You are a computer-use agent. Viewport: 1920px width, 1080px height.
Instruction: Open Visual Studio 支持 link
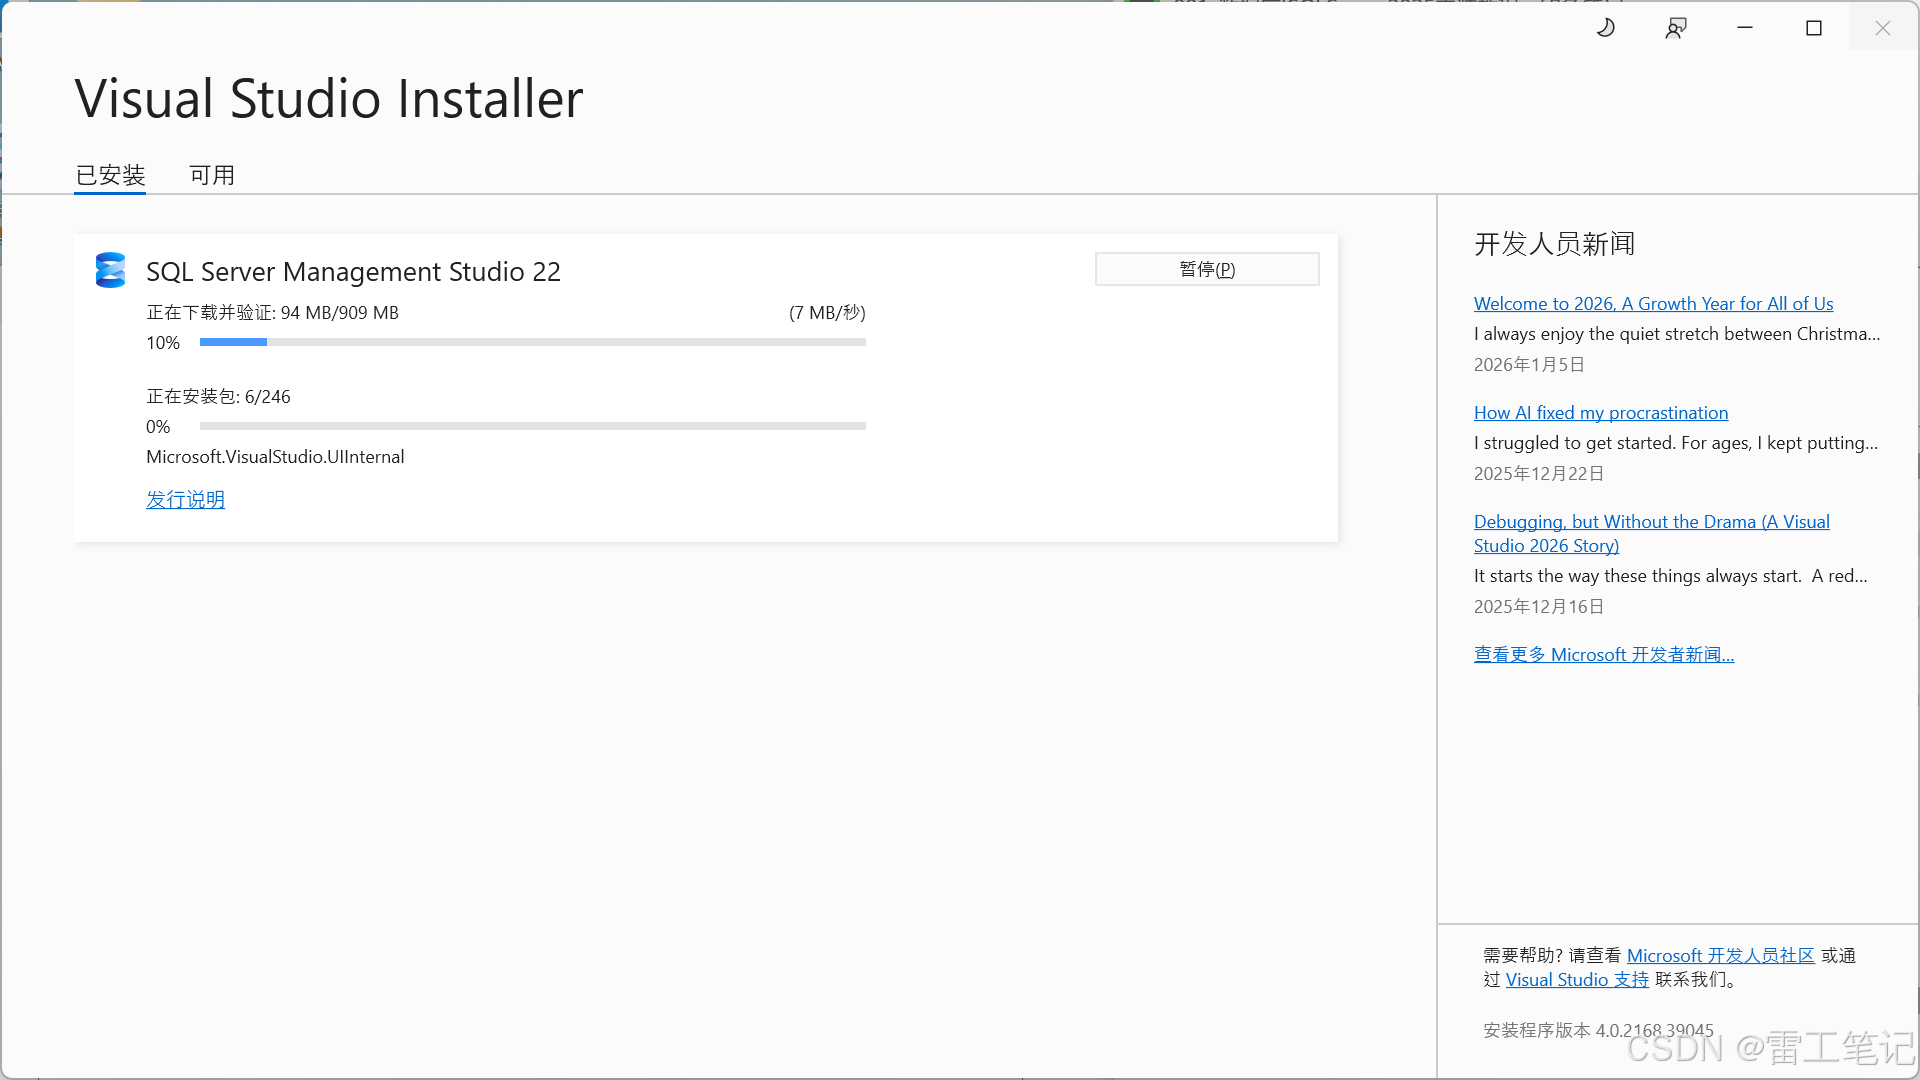tap(1577, 979)
